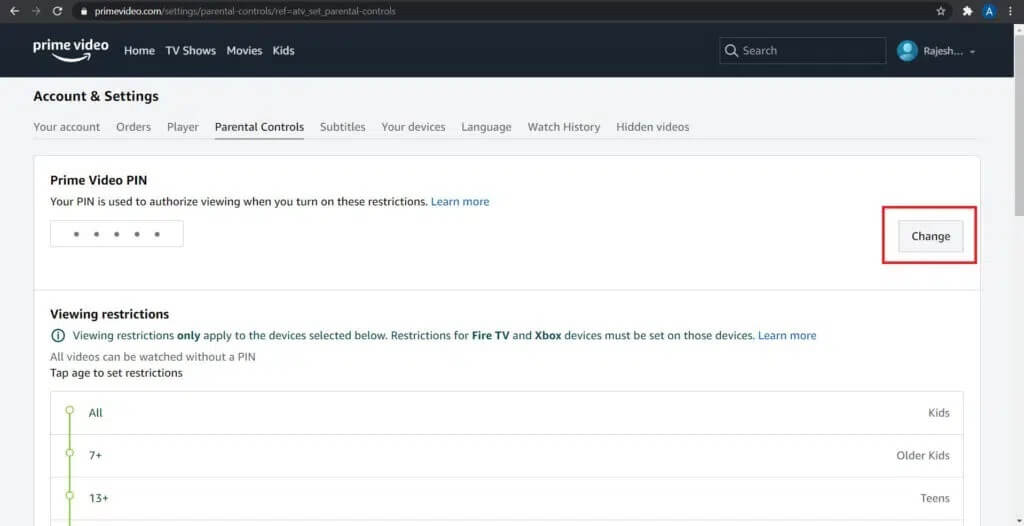Open the Language tab
Screen dimensions: 1024x526
click(x=487, y=127)
